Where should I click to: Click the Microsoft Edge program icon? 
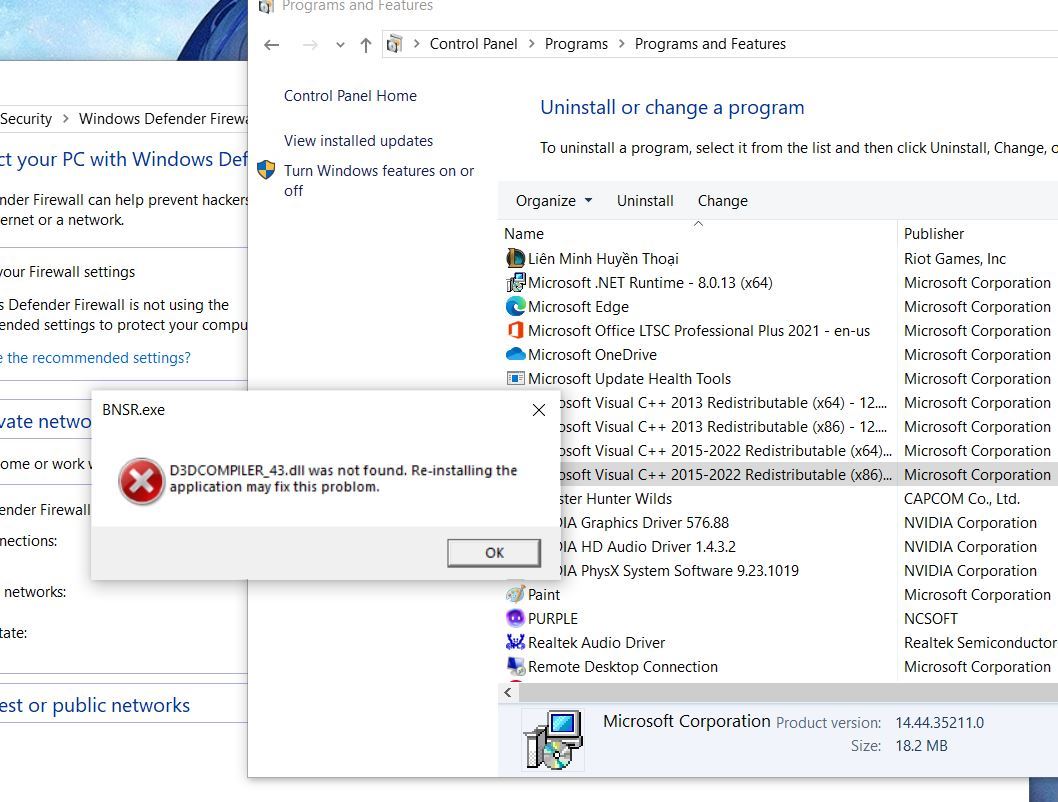[x=514, y=306]
